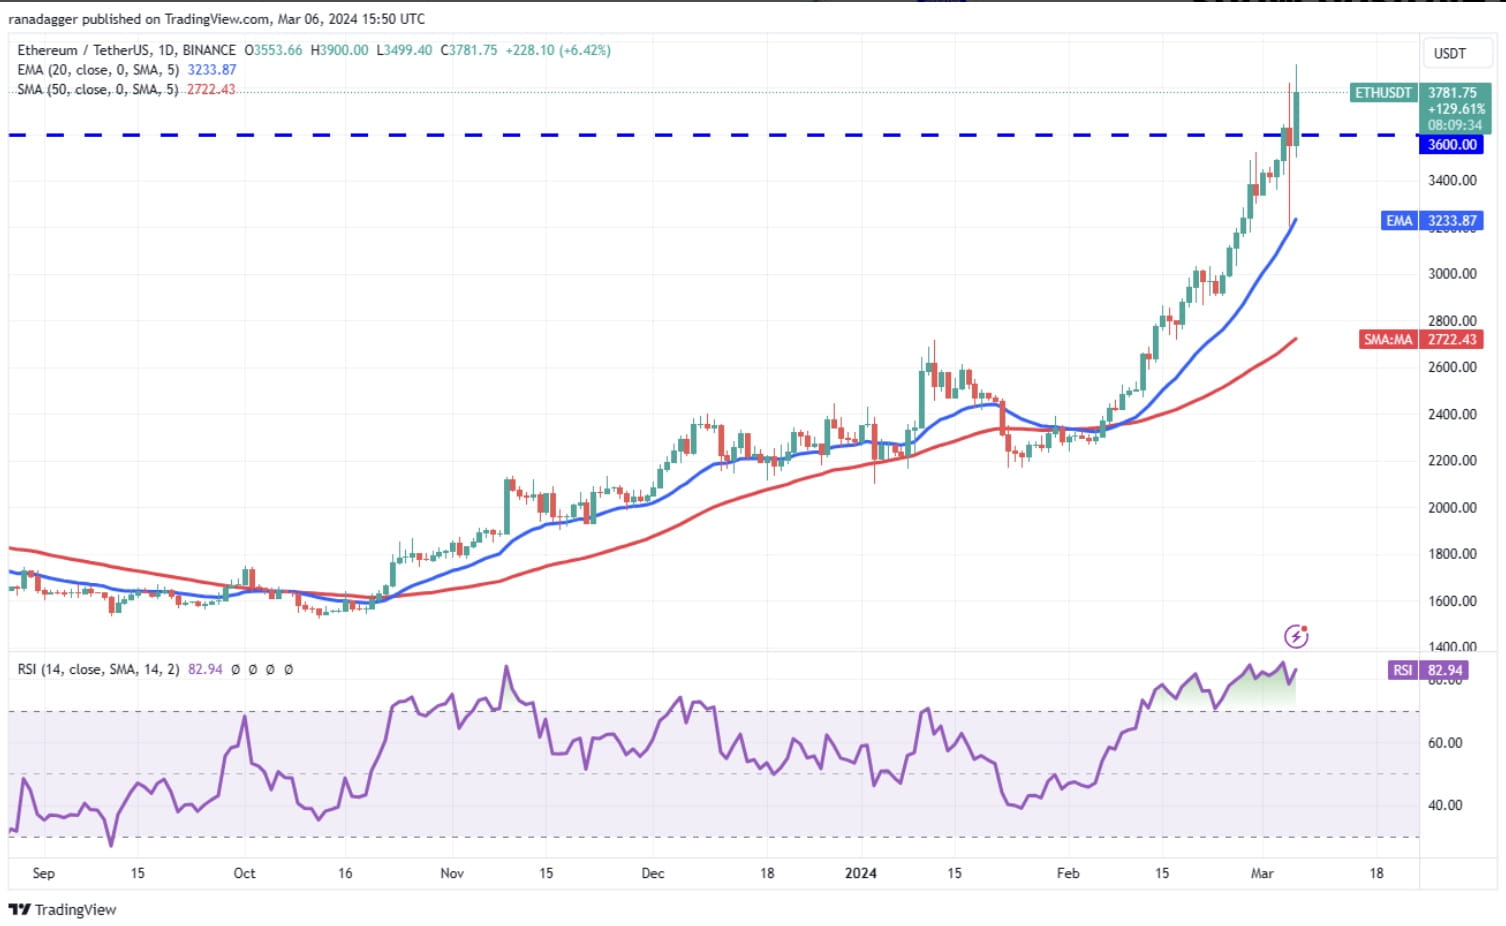Toggle the first visibility circle beside RSI legend

pos(234,669)
